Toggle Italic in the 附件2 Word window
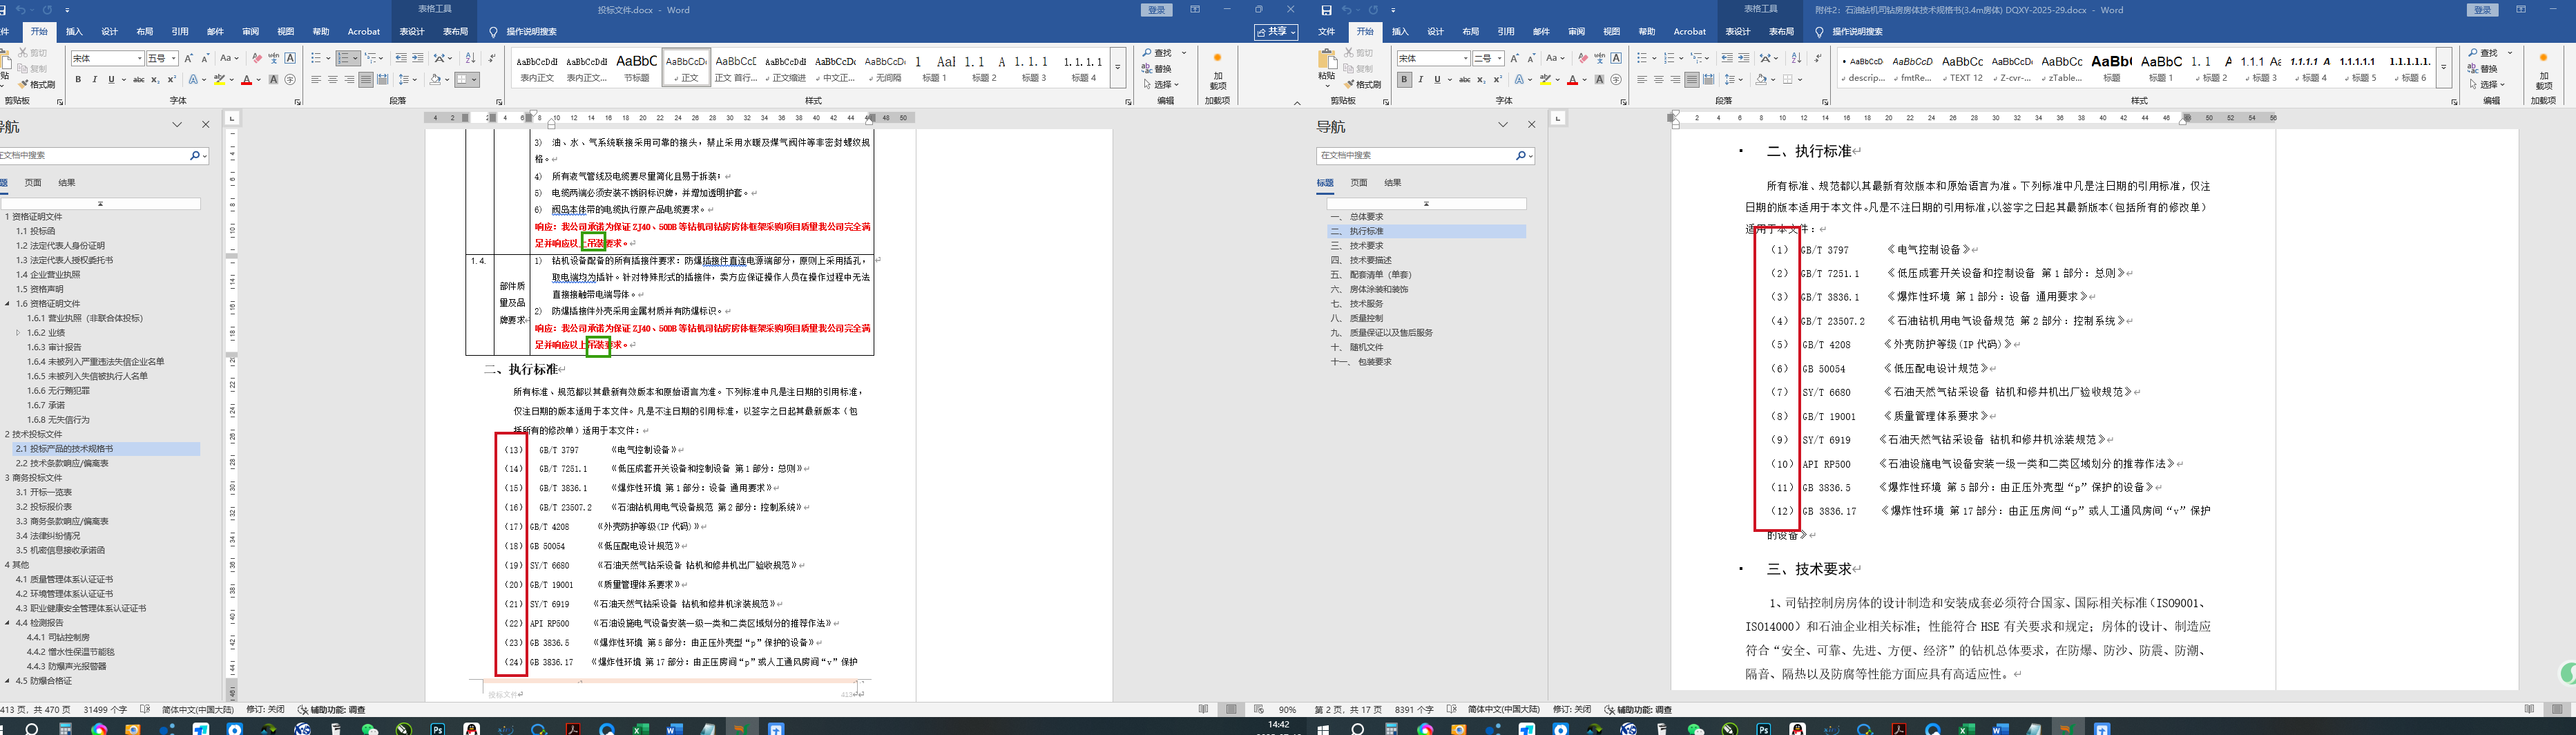This screenshot has height=735, width=2576. tap(1421, 80)
